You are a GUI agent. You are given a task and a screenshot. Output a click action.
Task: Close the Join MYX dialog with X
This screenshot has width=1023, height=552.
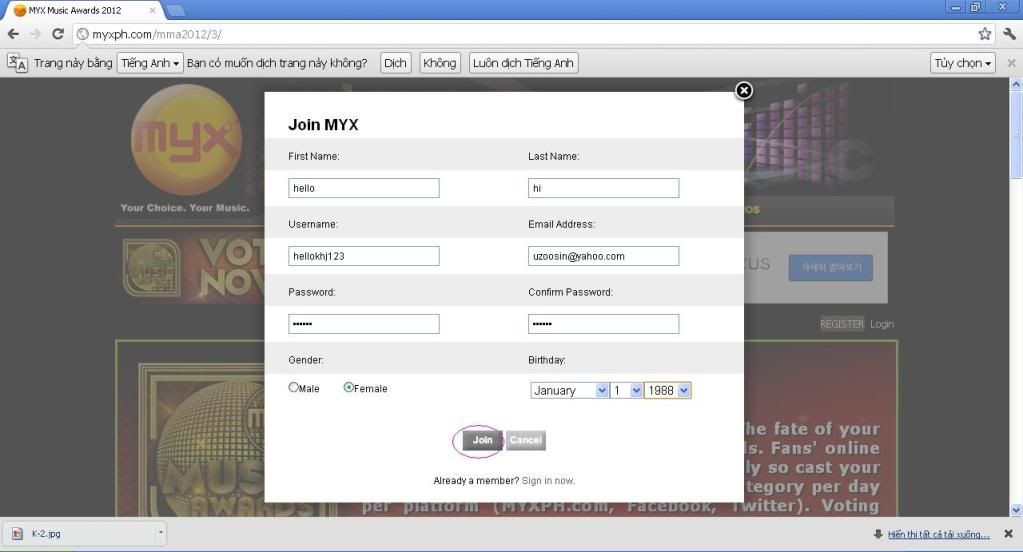point(744,91)
